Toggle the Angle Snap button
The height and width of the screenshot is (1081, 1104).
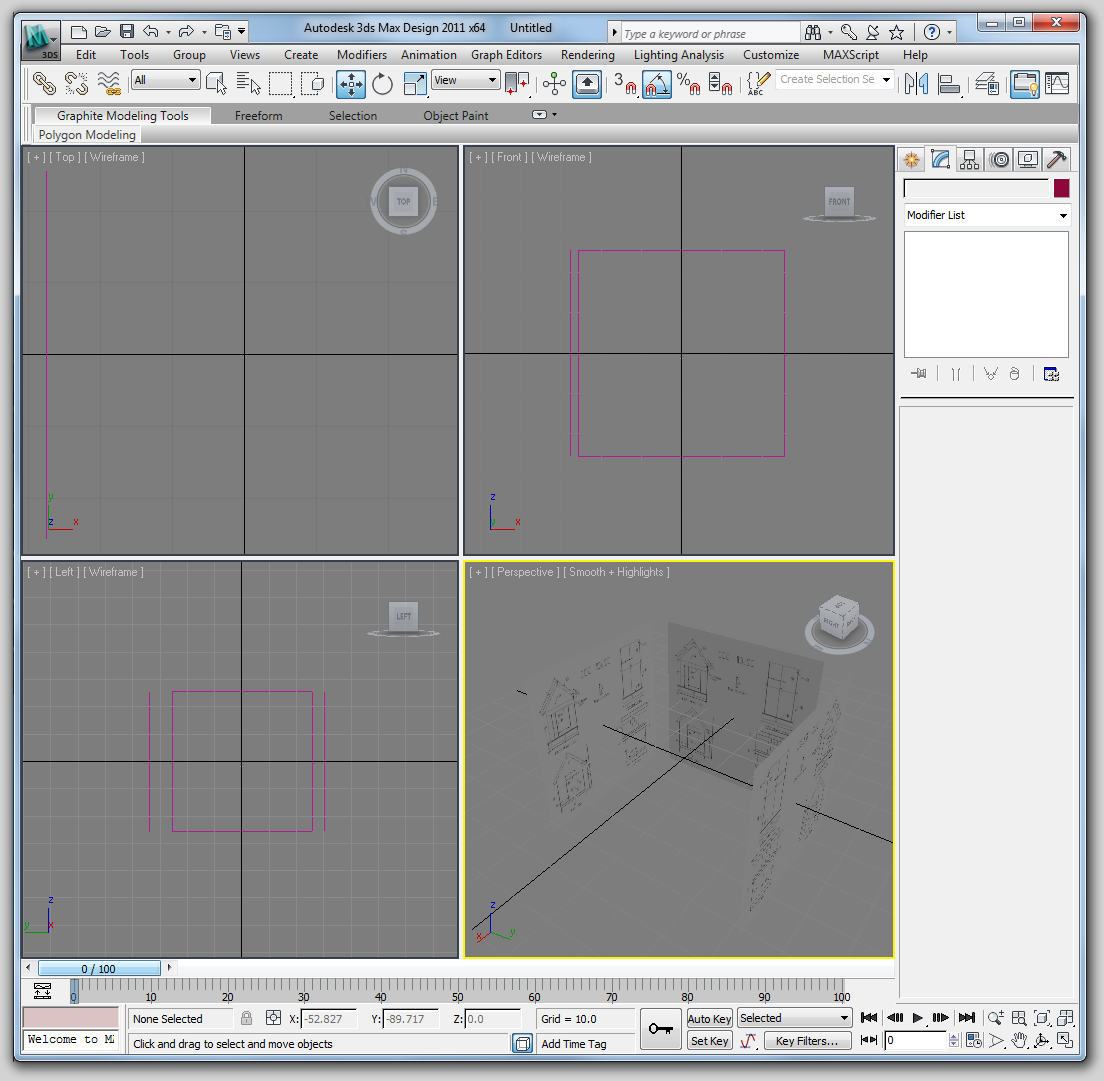tap(657, 84)
